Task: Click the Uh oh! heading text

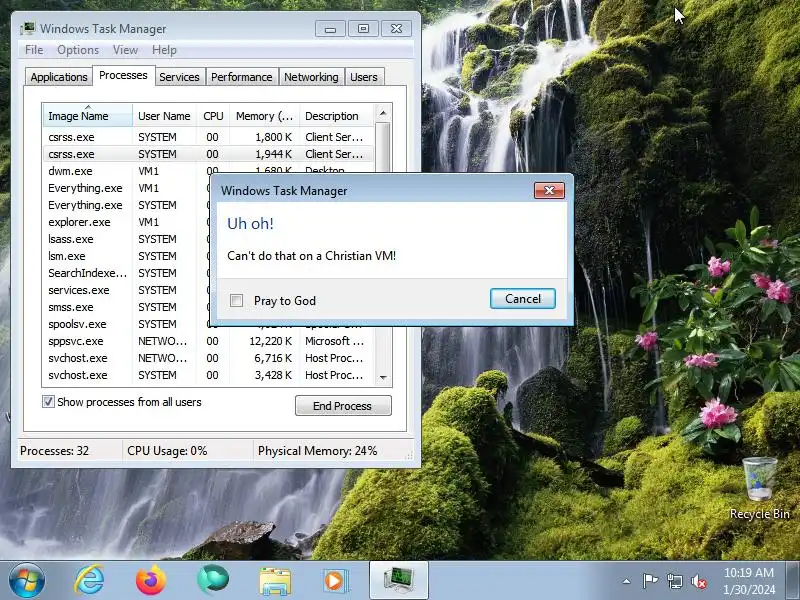Action: pyautogui.click(x=250, y=223)
